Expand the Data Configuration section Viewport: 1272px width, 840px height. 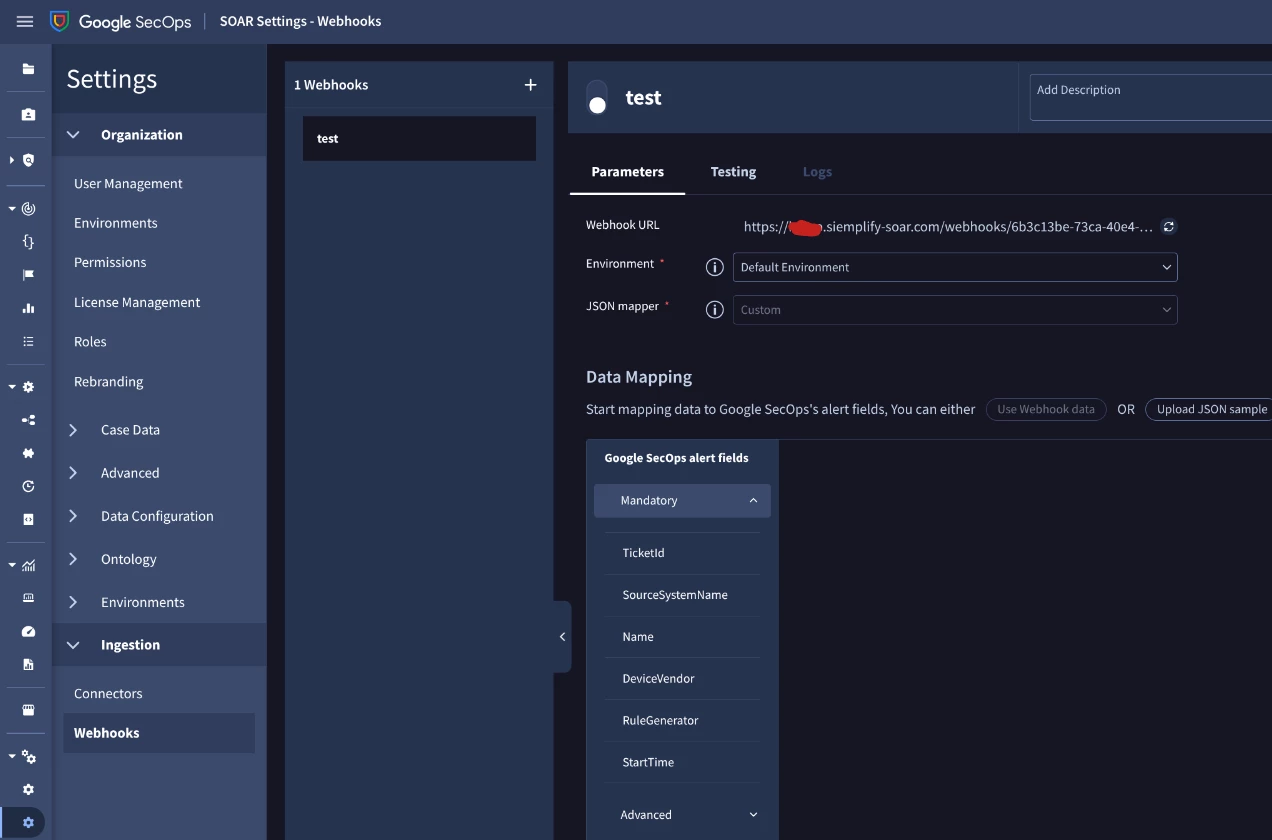pyautogui.click(x=73, y=516)
